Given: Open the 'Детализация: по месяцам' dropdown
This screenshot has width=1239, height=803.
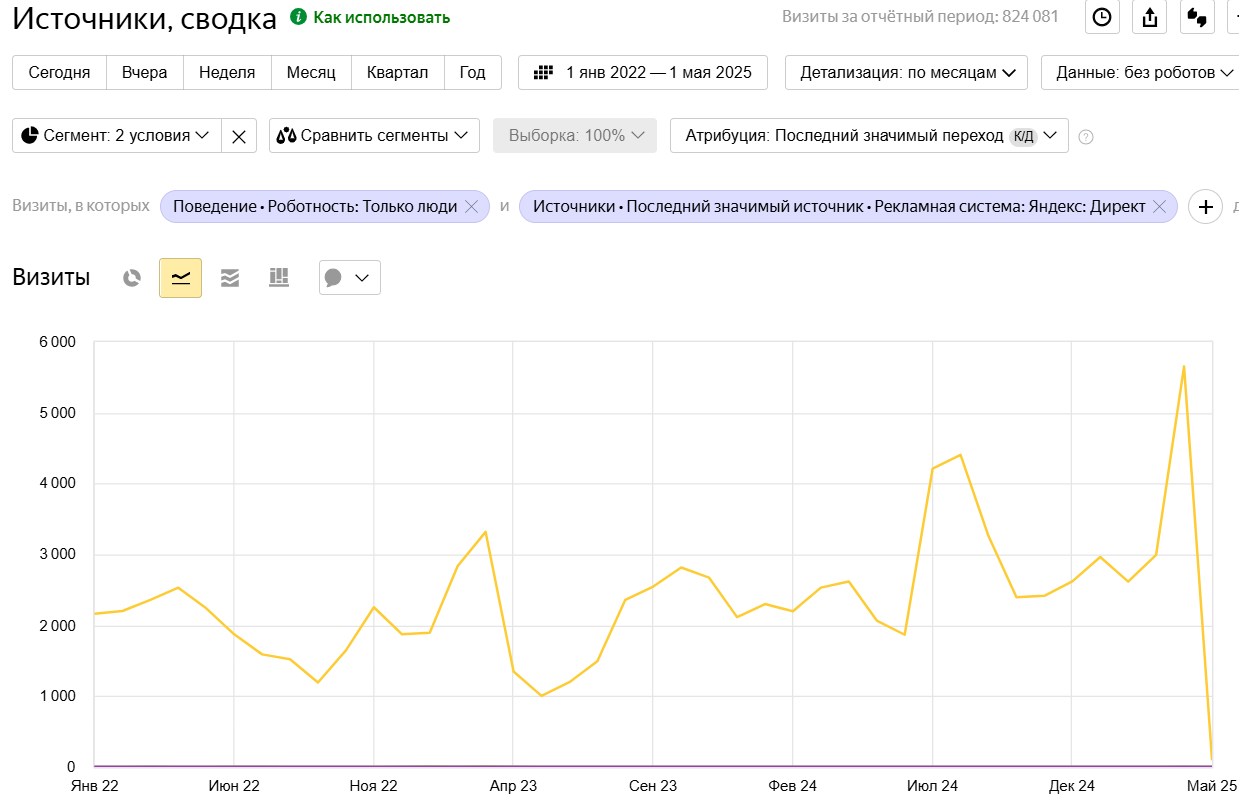Looking at the screenshot, I should (907, 72).
